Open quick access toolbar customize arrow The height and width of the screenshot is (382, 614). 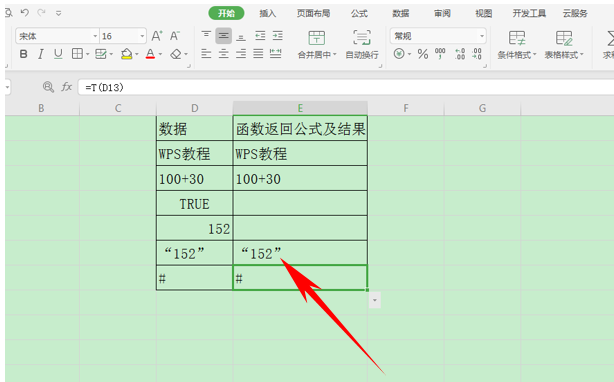[58, 13]
